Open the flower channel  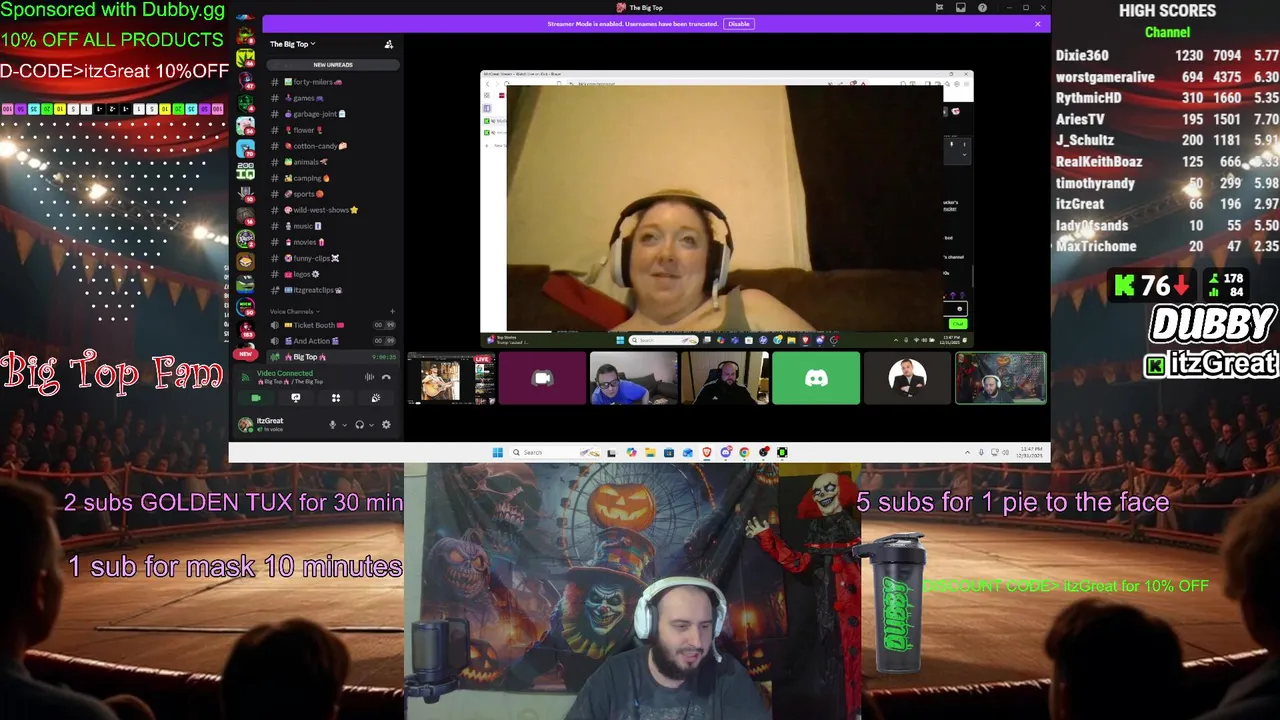tap(333, 130)
